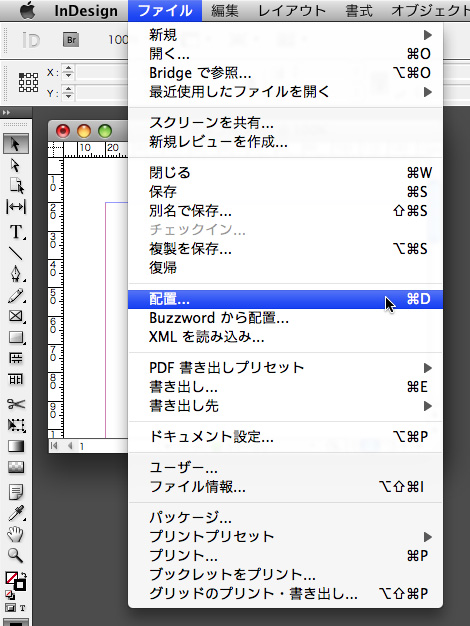Open the 編集 menu
This screenshot has width=470, height=626.
tap(224, 10)
